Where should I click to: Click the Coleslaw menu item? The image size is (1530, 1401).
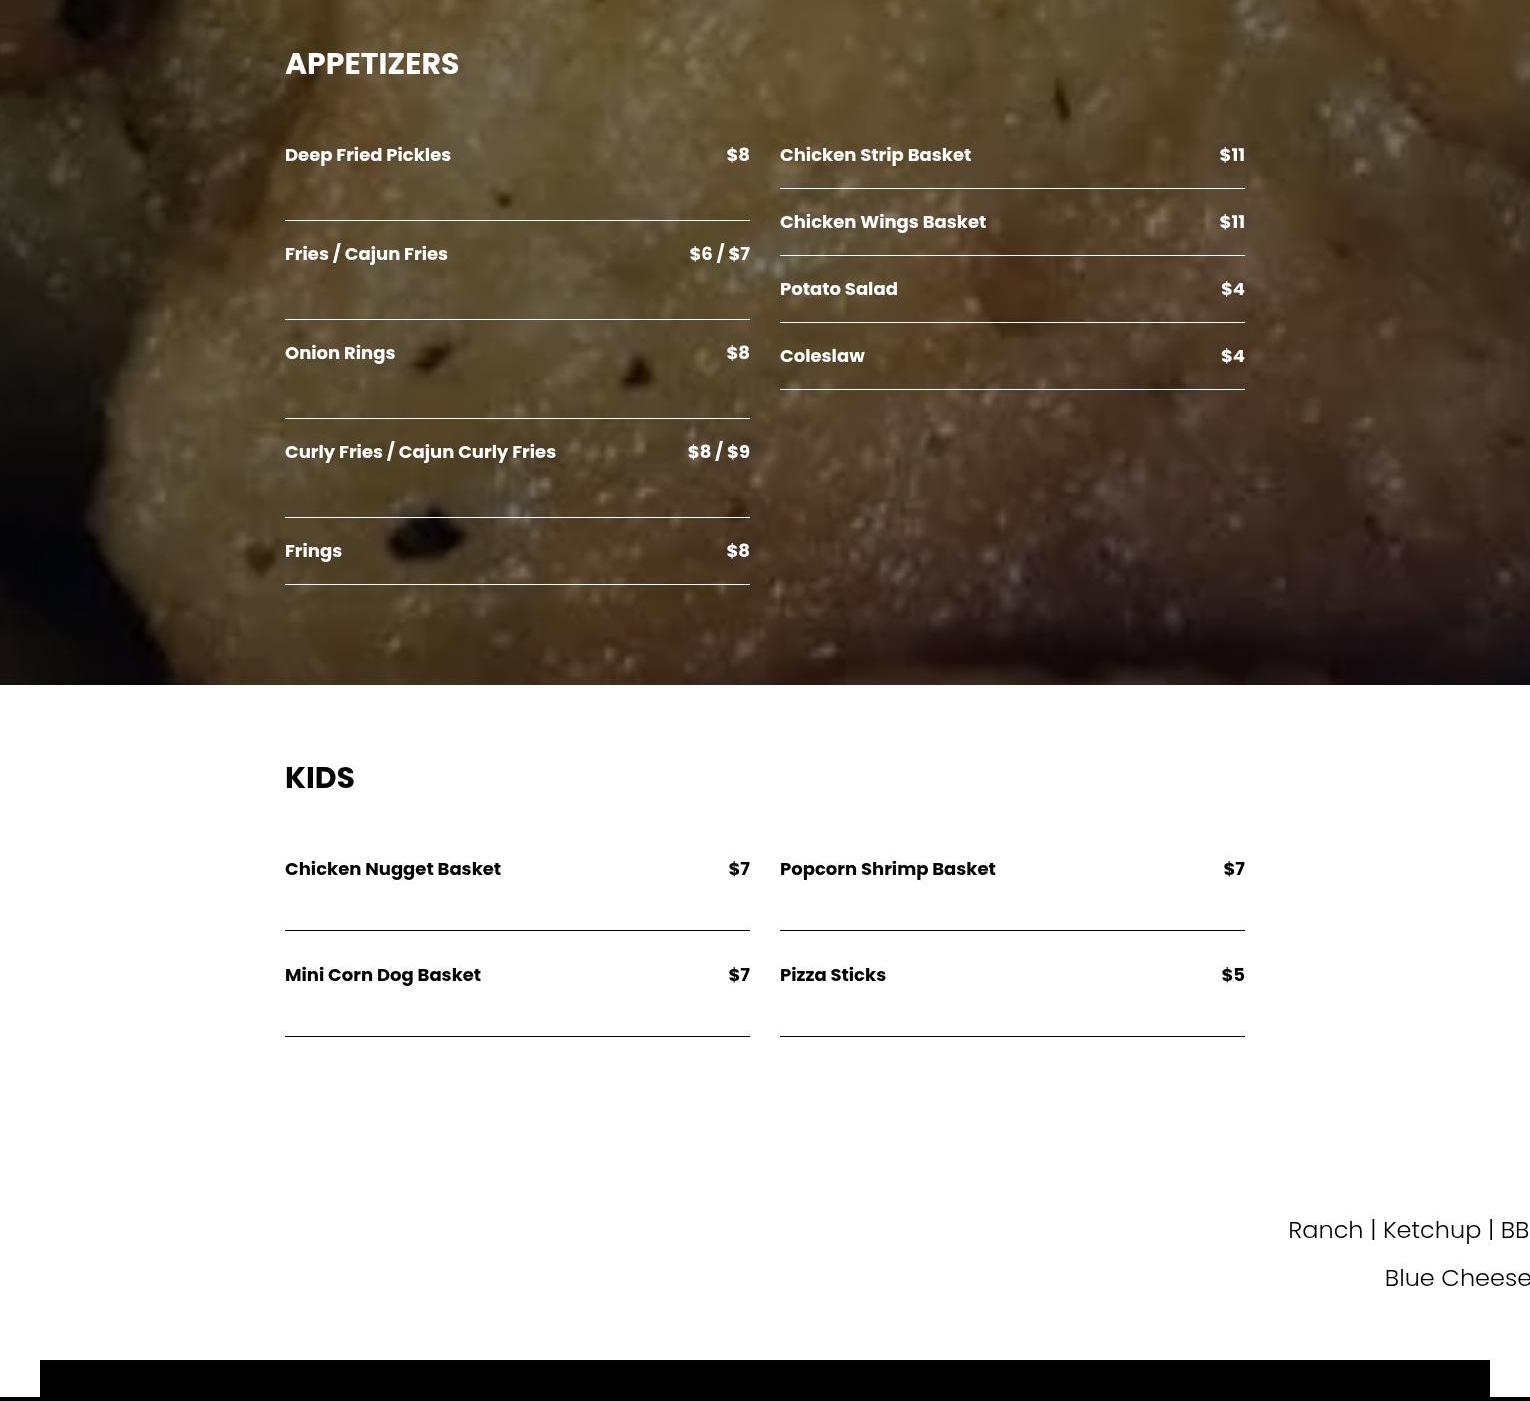pyautogui.click(x=822, y=356)
